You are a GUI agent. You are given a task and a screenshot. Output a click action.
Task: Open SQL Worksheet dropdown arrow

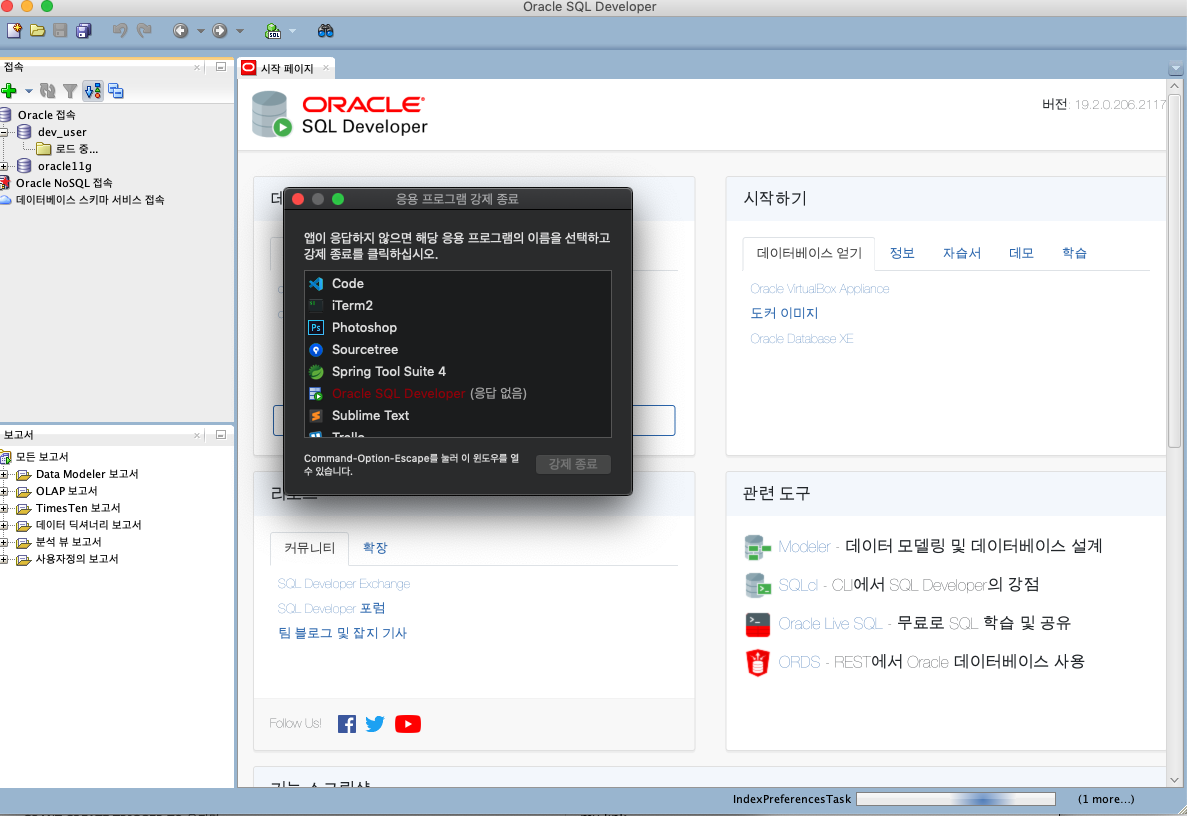[x=292, y=31]
